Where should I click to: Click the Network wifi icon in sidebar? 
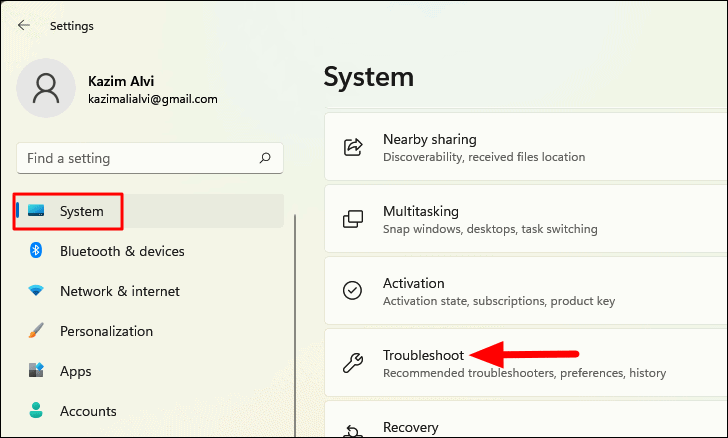click(36, 291)
